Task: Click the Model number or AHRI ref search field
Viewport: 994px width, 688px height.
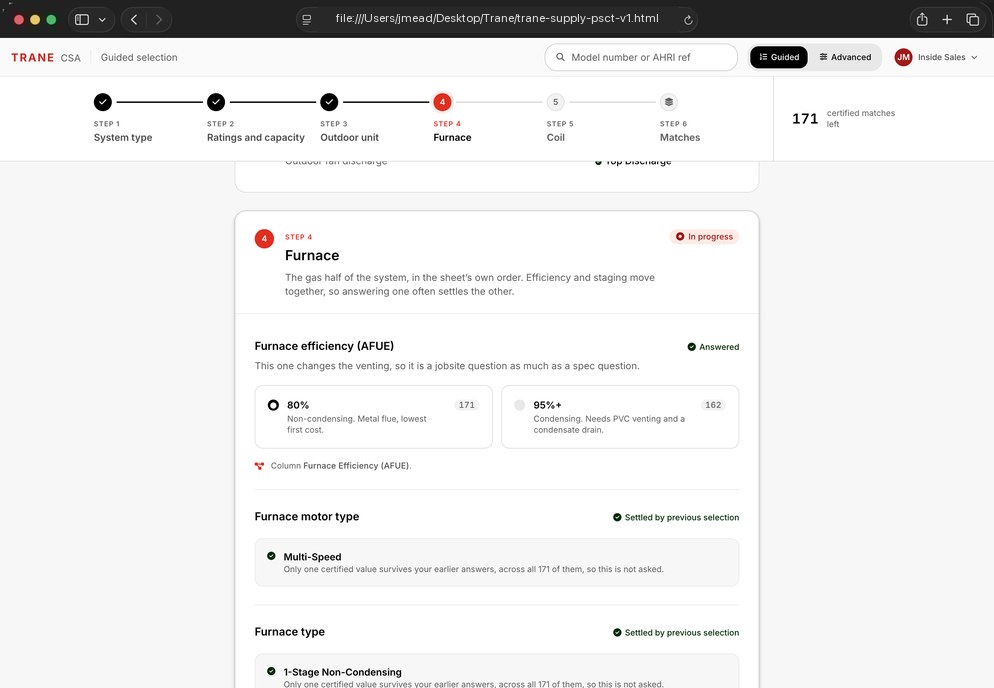Action: coord(641,57)
